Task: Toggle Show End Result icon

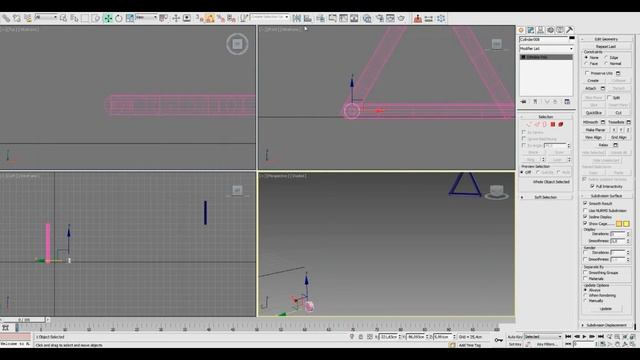Action: [x=535, y=102]
